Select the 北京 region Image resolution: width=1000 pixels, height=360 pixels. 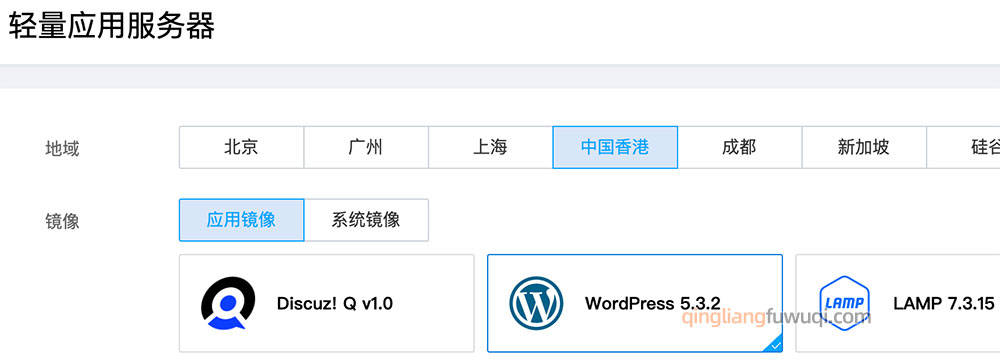click(x=241, y=147)
